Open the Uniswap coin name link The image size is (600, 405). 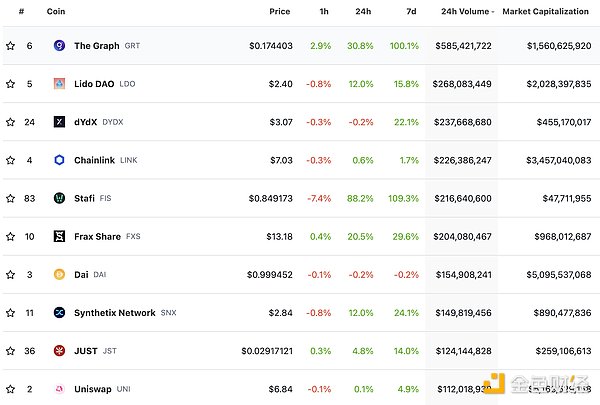(94, 389)
